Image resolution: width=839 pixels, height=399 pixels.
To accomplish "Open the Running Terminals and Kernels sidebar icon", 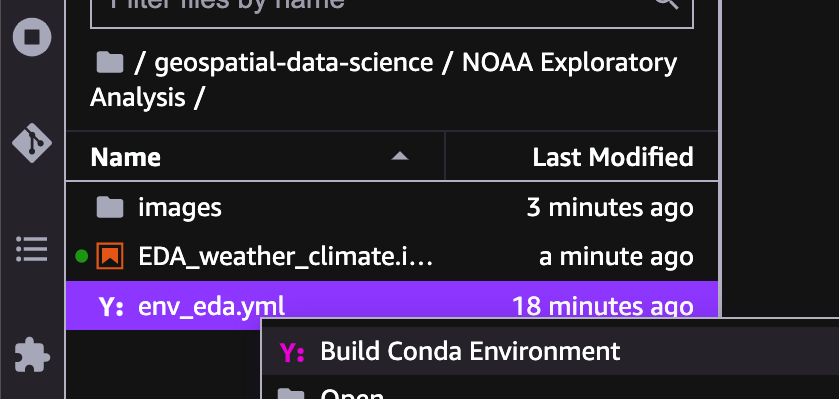I will 32,37.
